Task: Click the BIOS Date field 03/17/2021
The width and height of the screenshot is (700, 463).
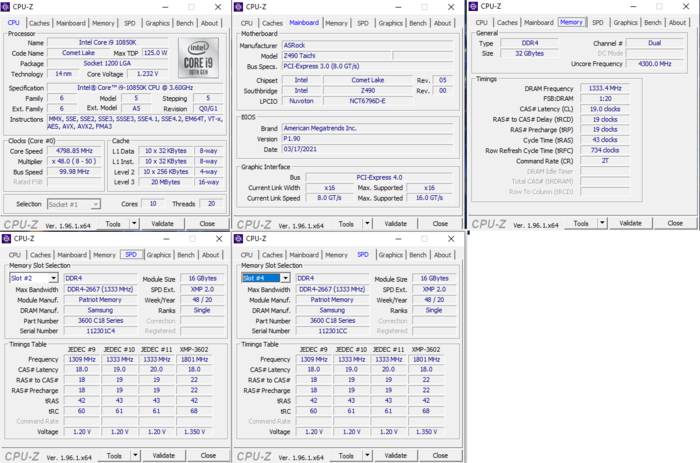Action: pyautogui.click(x=367, y=149)
